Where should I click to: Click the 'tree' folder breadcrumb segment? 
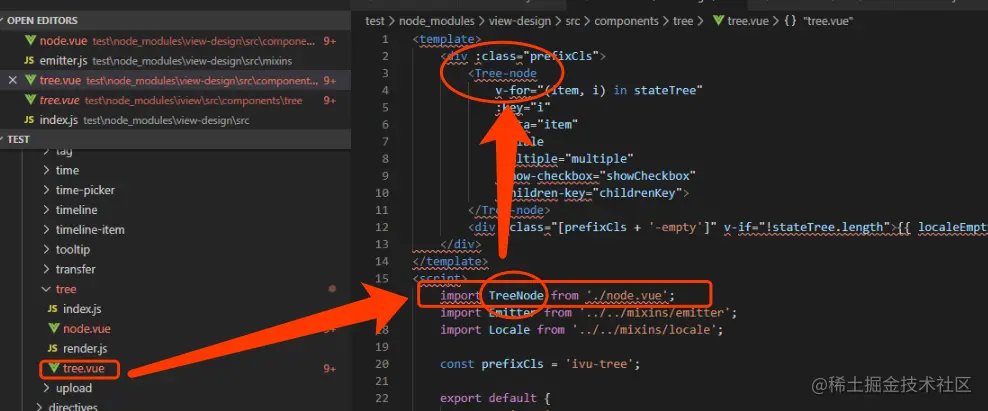682,21
